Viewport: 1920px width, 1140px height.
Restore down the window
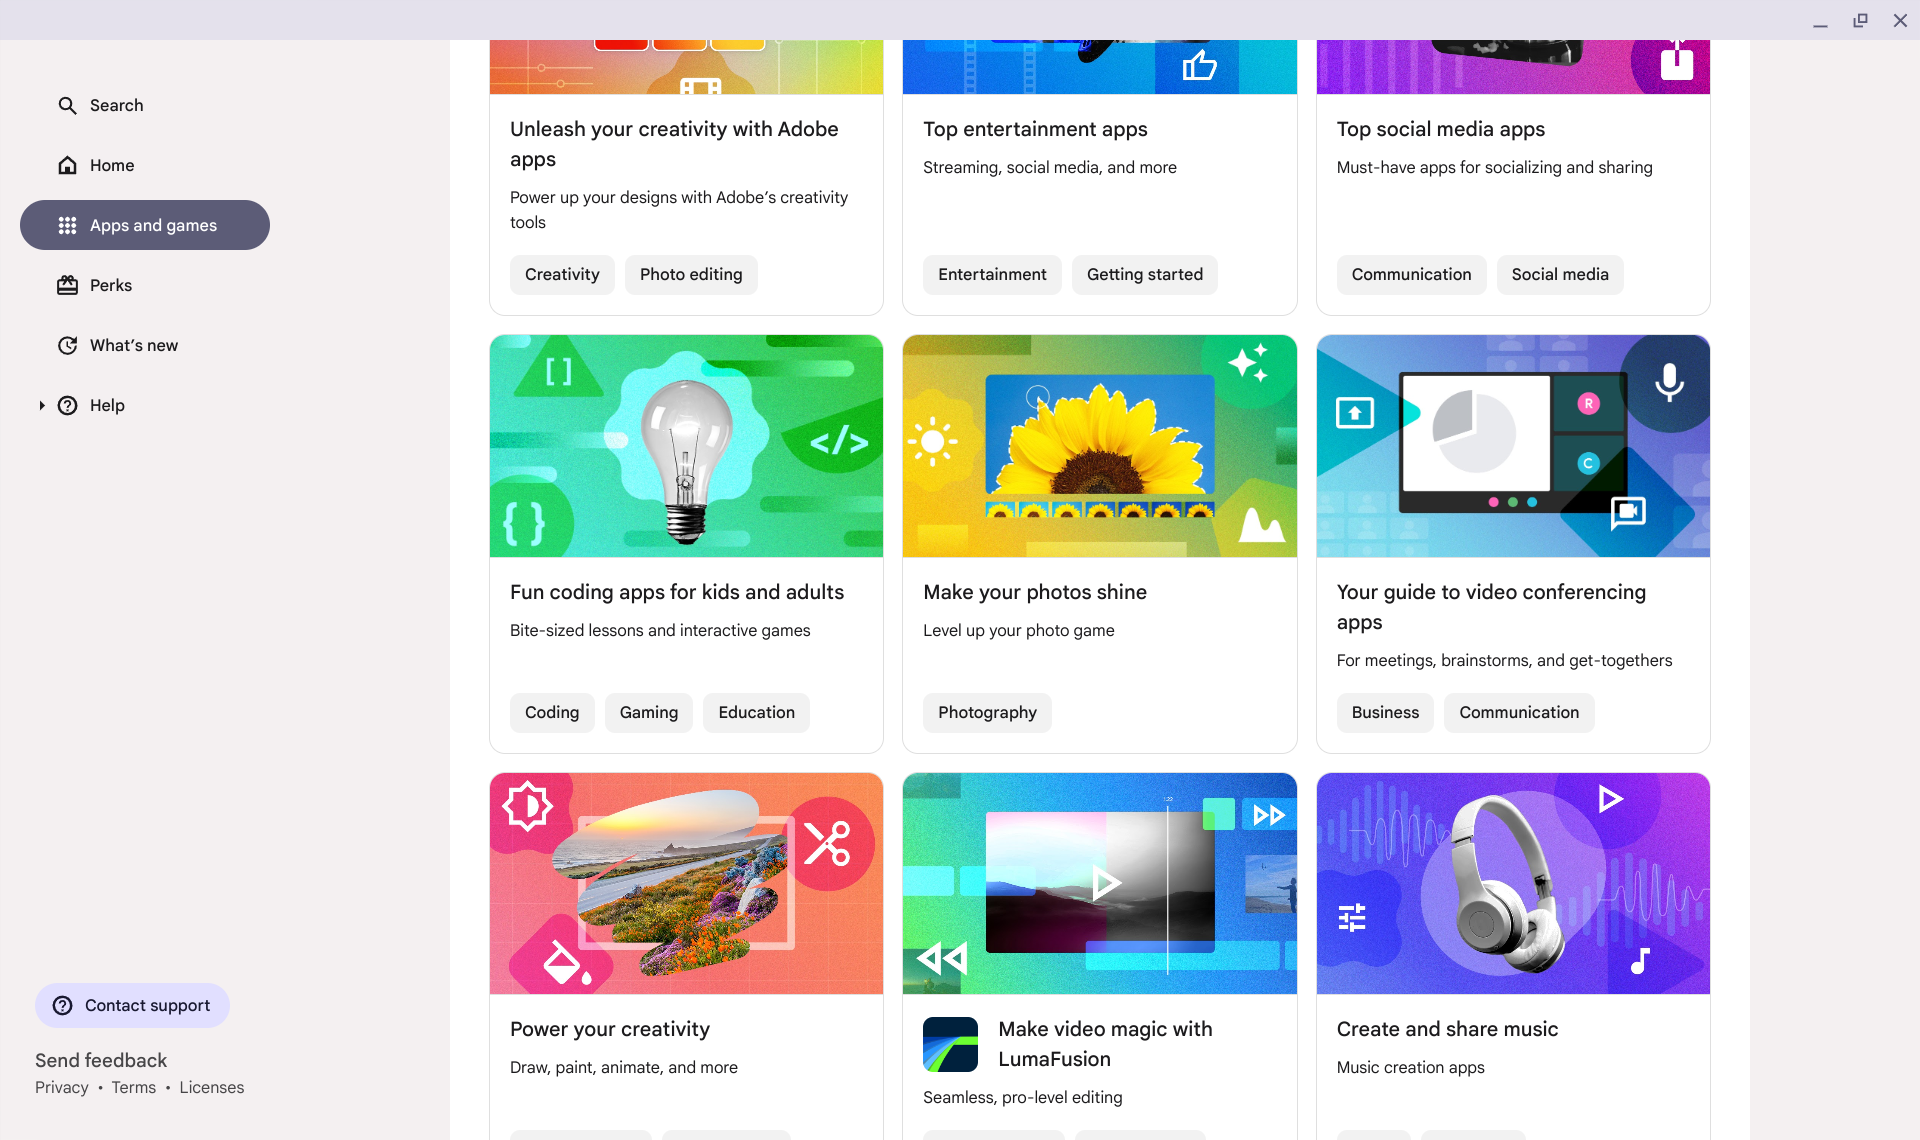1860,20
